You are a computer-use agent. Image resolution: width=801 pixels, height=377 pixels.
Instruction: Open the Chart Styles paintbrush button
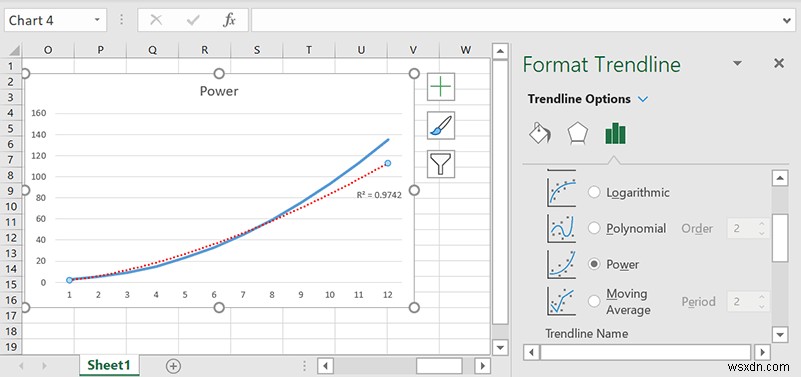coord(441,126)
